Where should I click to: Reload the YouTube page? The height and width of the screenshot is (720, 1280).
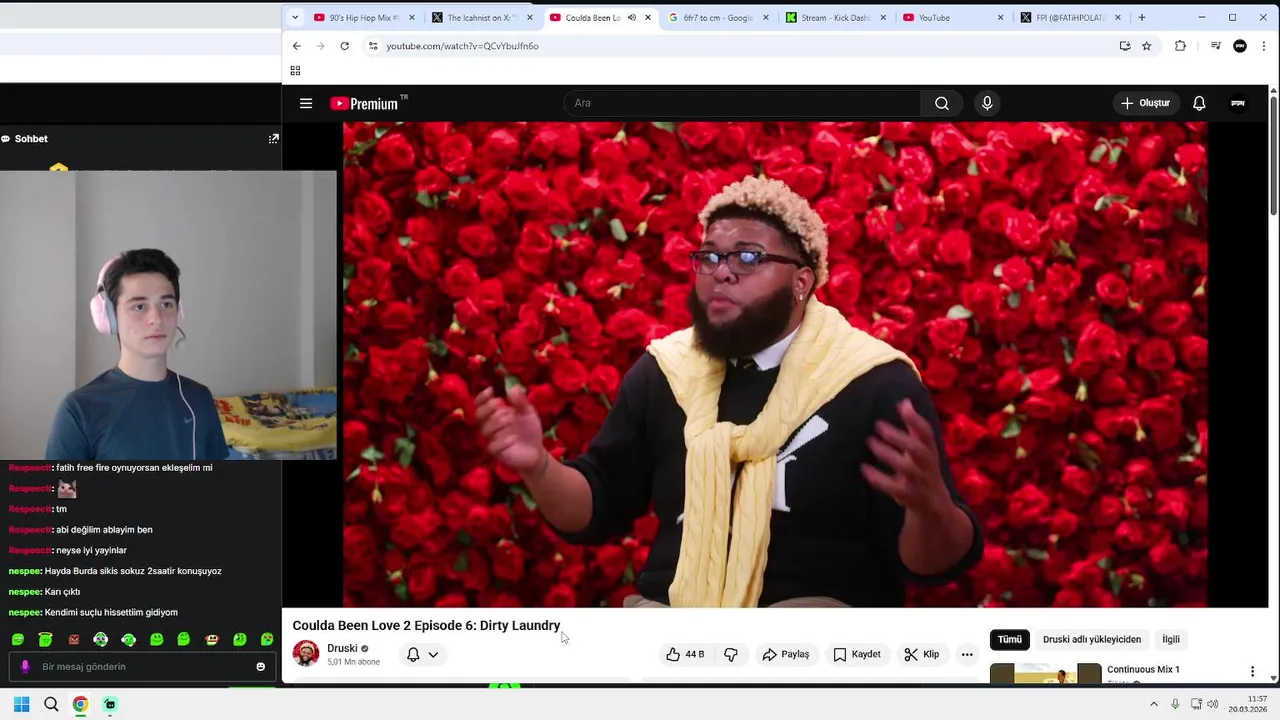(344, 46)
